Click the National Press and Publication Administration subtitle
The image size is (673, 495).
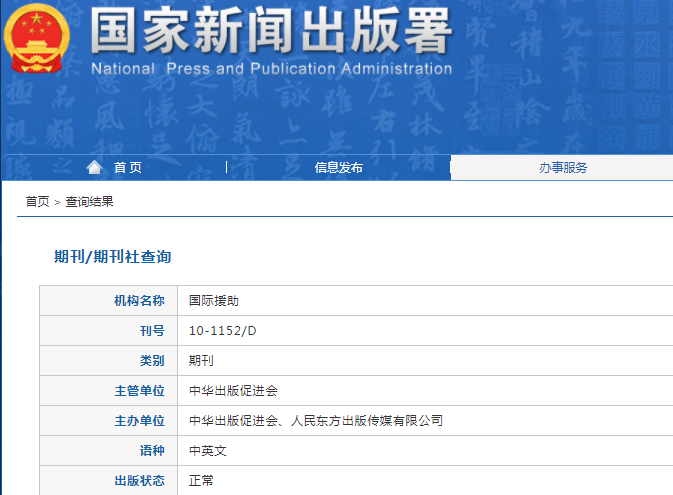272,68
